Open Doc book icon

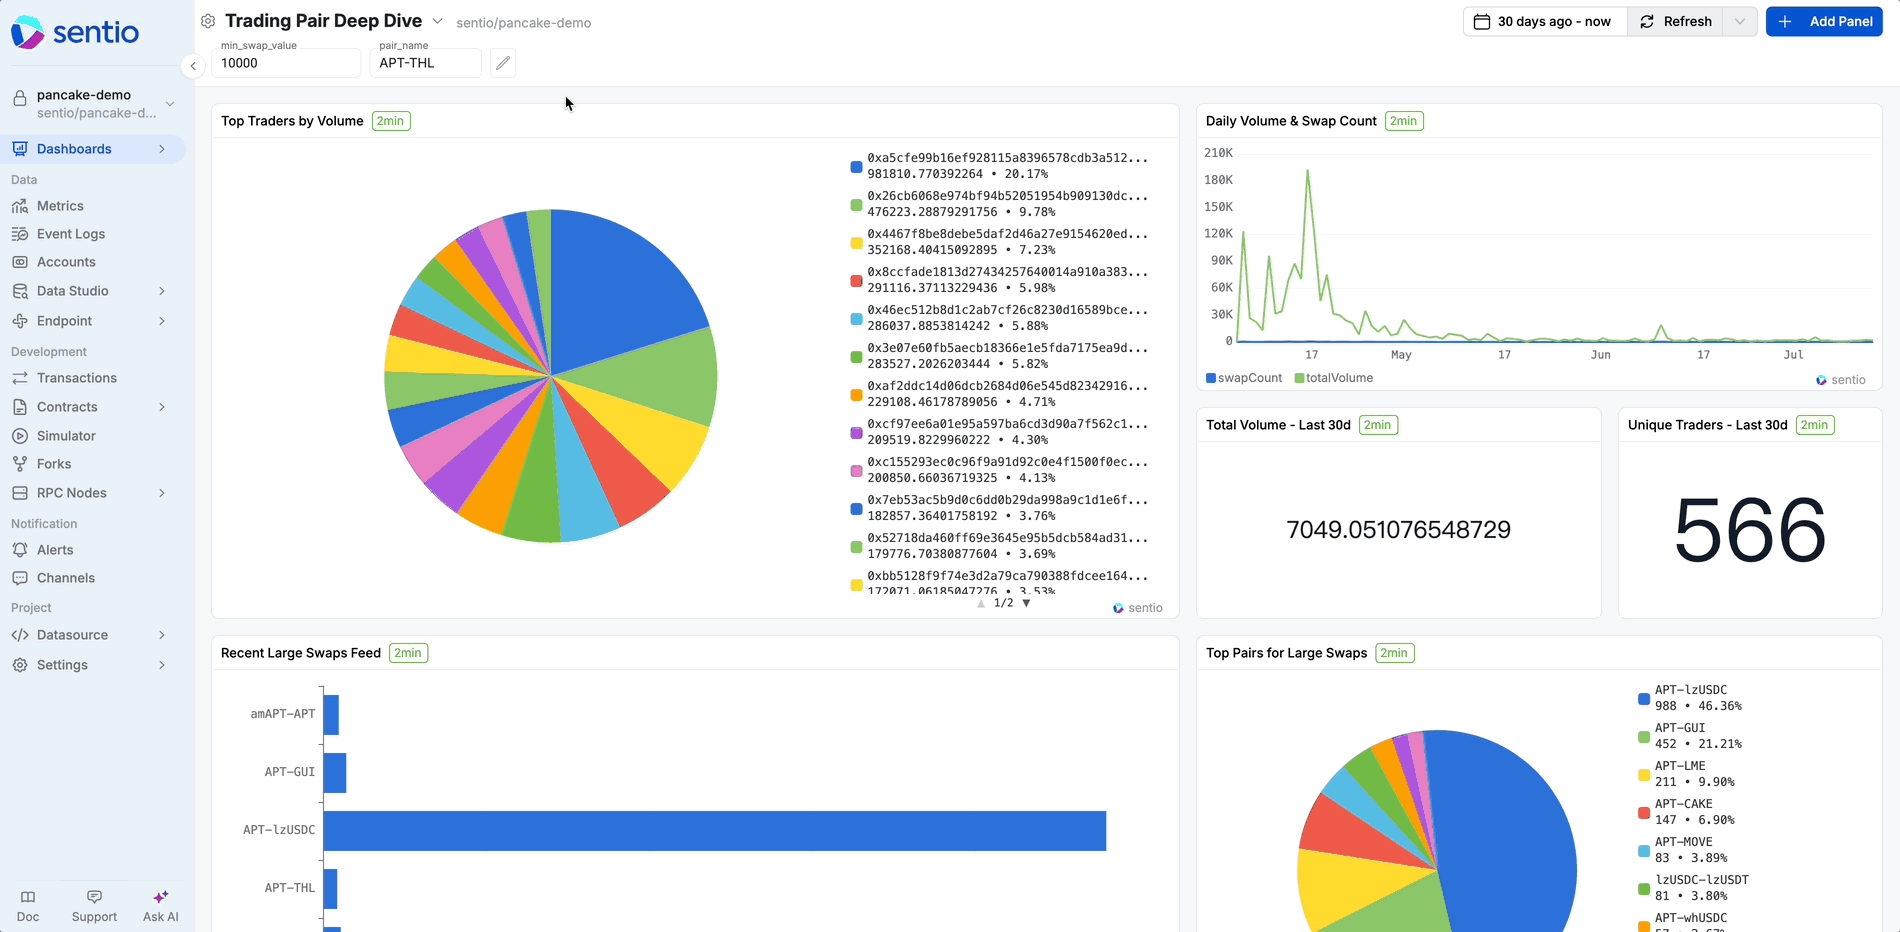[x=28, y=897]
